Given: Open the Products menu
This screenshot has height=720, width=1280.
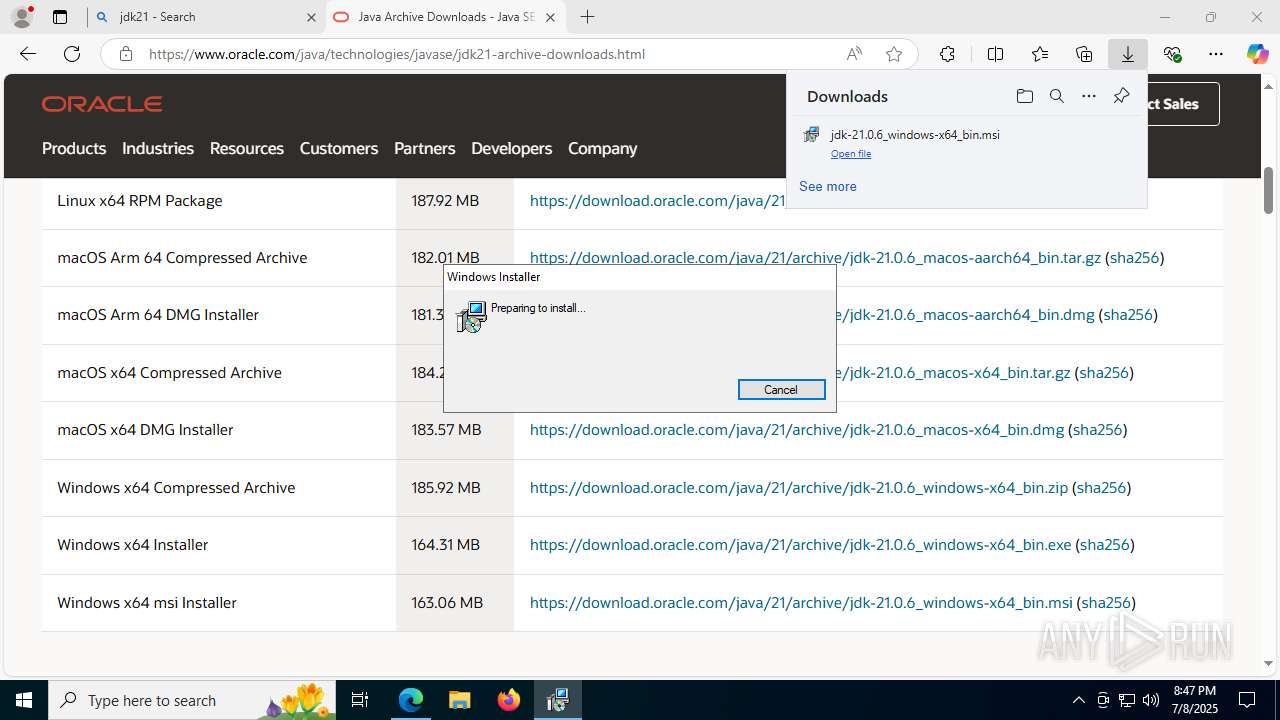Looking at the screenshot, I should [x=74, y=148].
